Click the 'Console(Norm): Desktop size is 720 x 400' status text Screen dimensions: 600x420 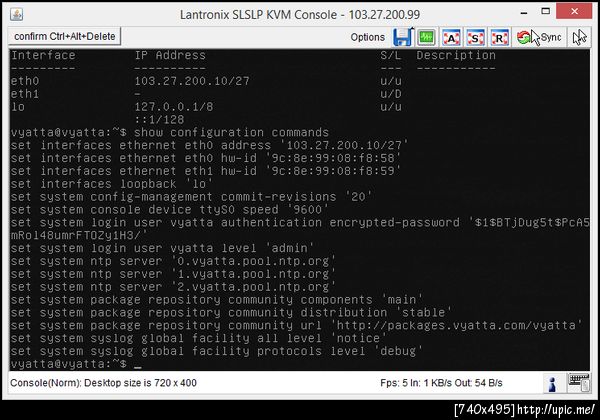click(x=103, y=383)
